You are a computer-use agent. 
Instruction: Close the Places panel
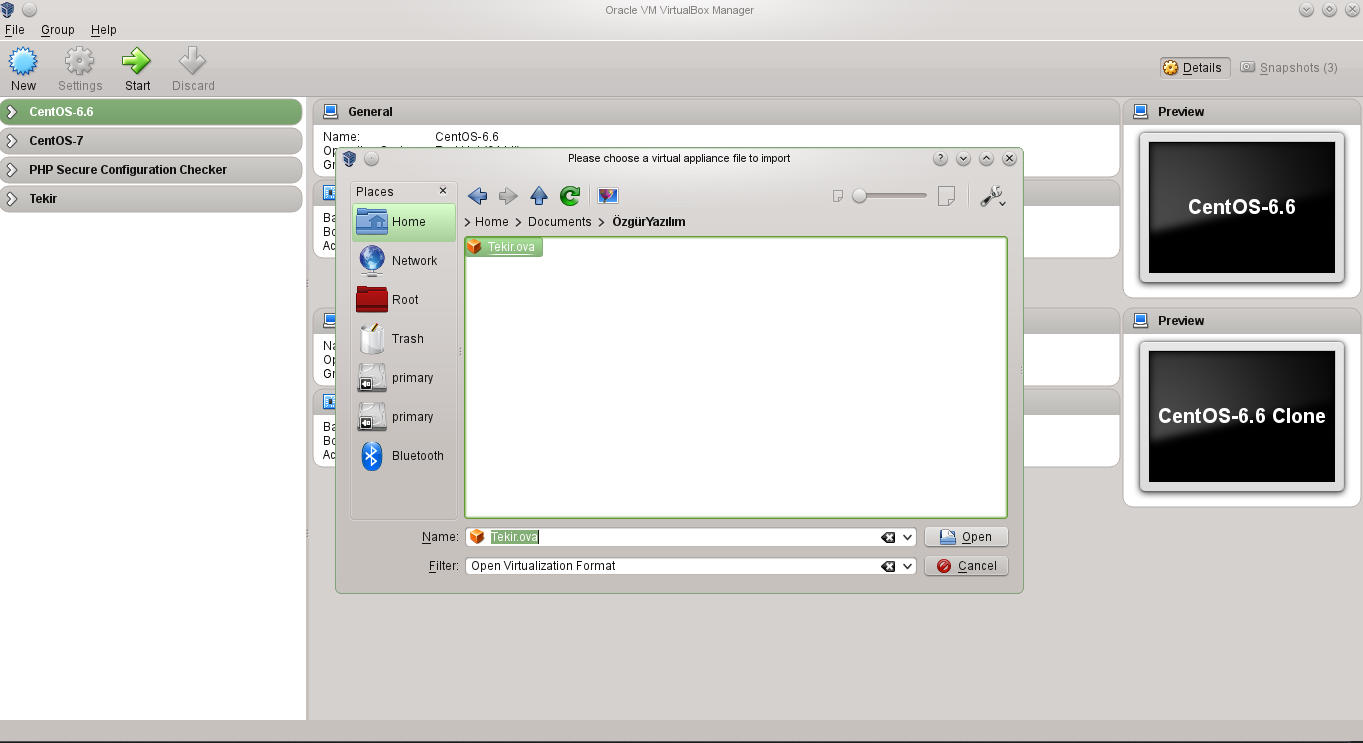(x=443, y=191)
